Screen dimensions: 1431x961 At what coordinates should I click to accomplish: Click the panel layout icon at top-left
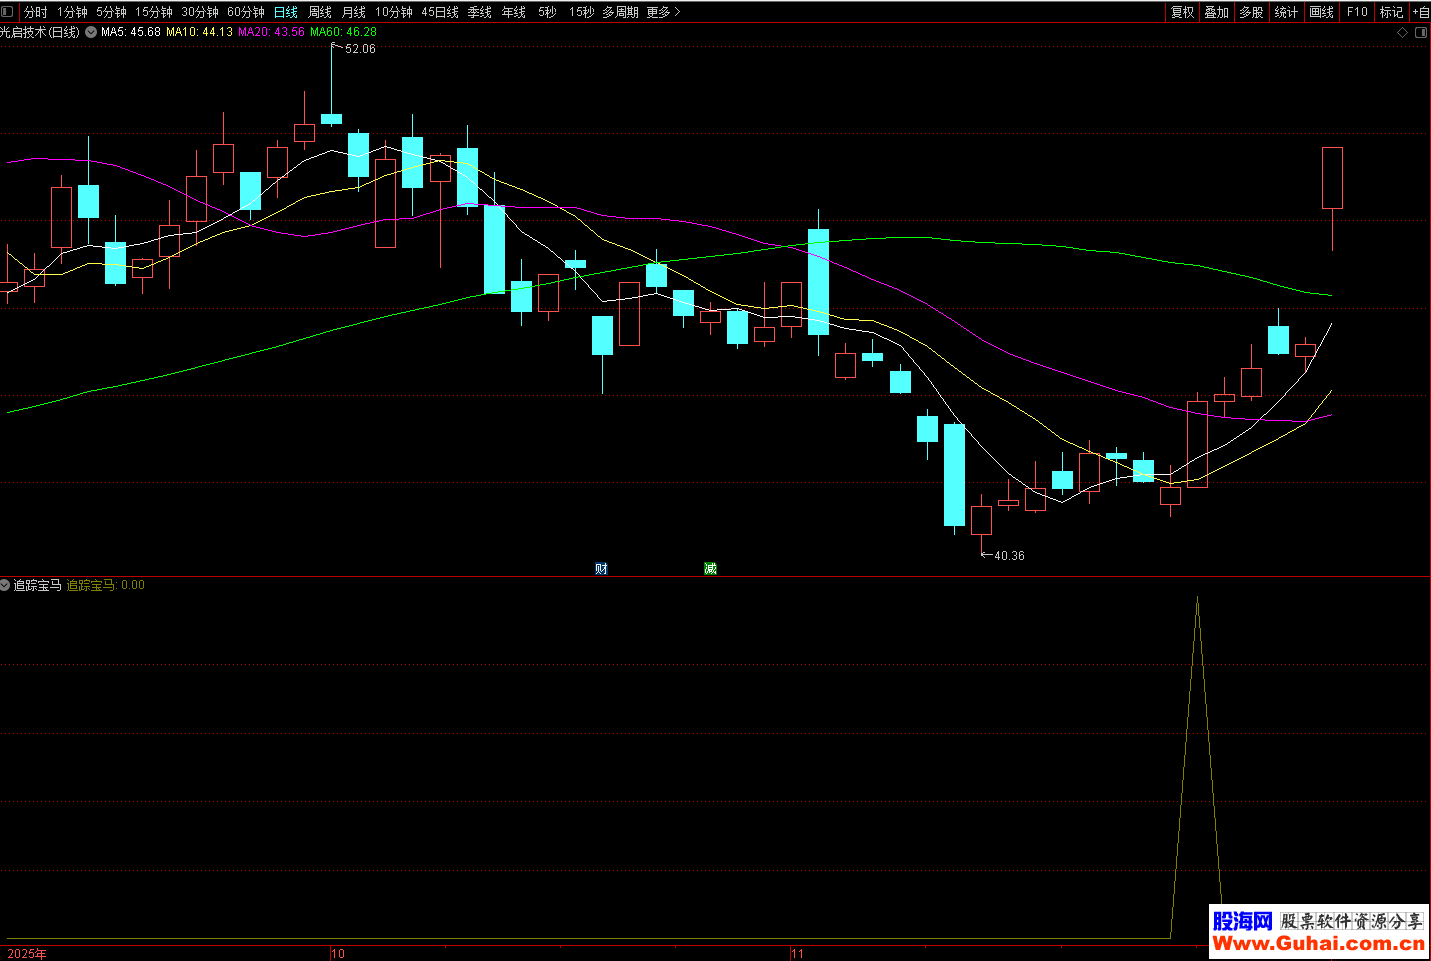pyautogui.click(x=8, y=12)
